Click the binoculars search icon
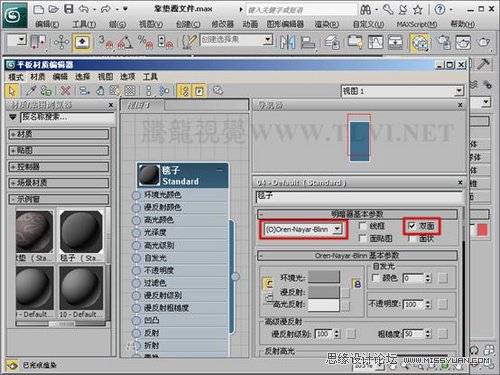This screenshot has height=375, width=500. coord(366,10)
